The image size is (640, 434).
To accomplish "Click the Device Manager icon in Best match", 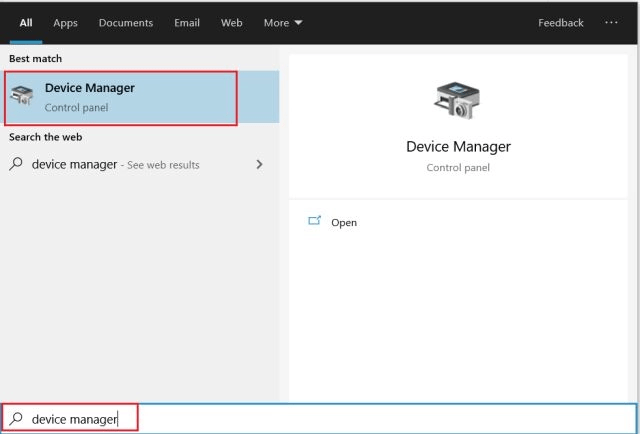I will coord(21,97).
